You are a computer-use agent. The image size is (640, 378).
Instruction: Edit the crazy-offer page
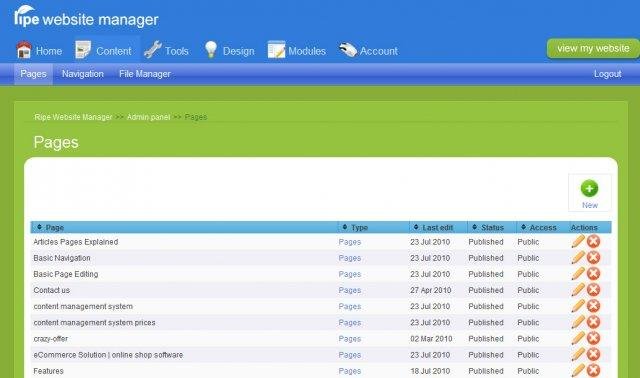click(578, 338)
